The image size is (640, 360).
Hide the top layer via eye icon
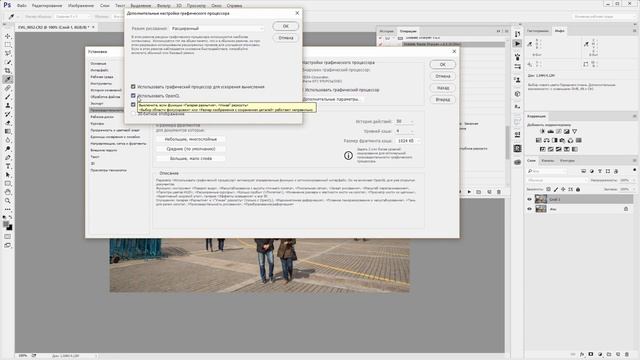(530, 199)
